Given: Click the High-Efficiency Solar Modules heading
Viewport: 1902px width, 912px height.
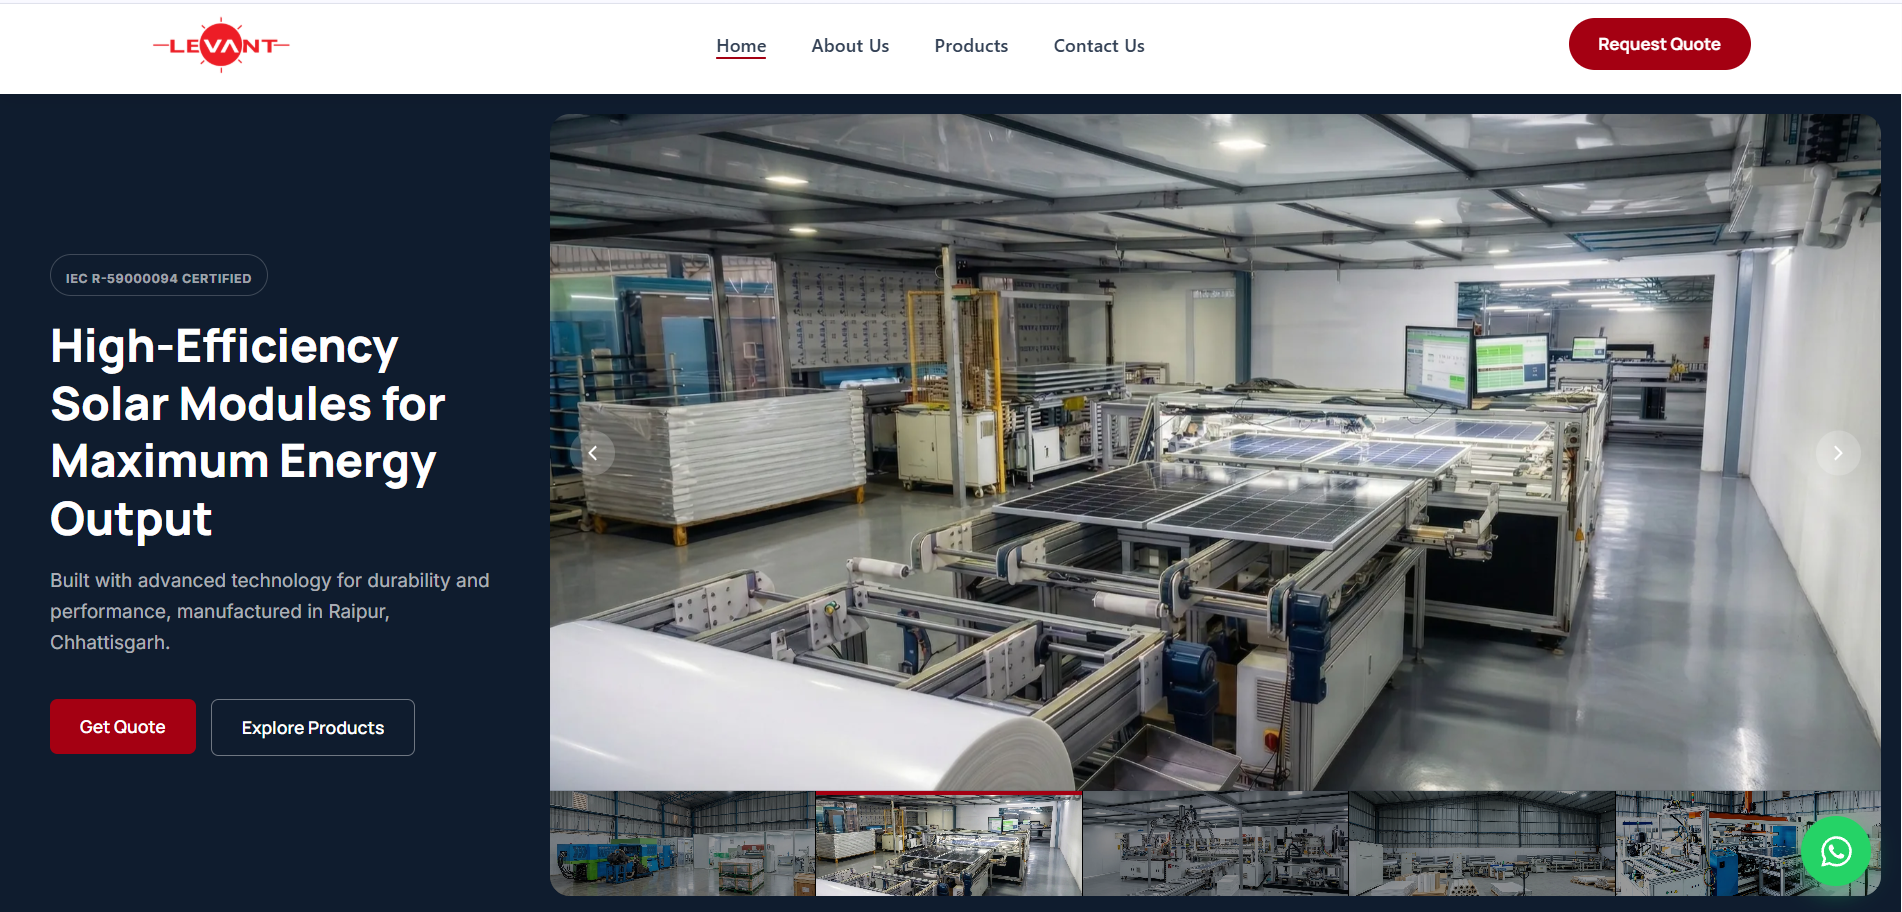Looking at the screenshot, I should pyautogui.click(x=248, y=432).
